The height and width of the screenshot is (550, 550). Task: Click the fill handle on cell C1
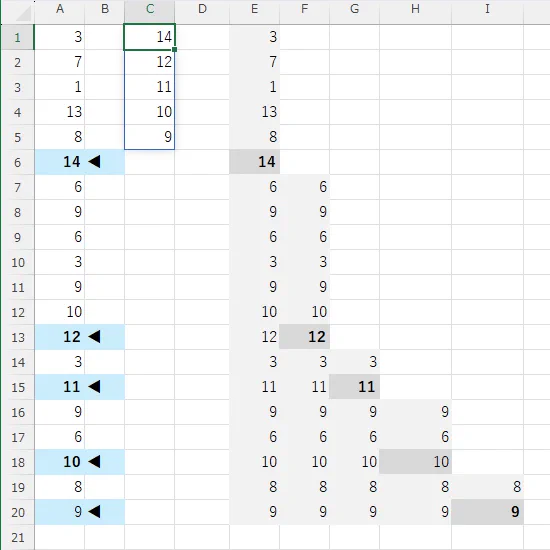pyautogui.click(x=174, y=49)
